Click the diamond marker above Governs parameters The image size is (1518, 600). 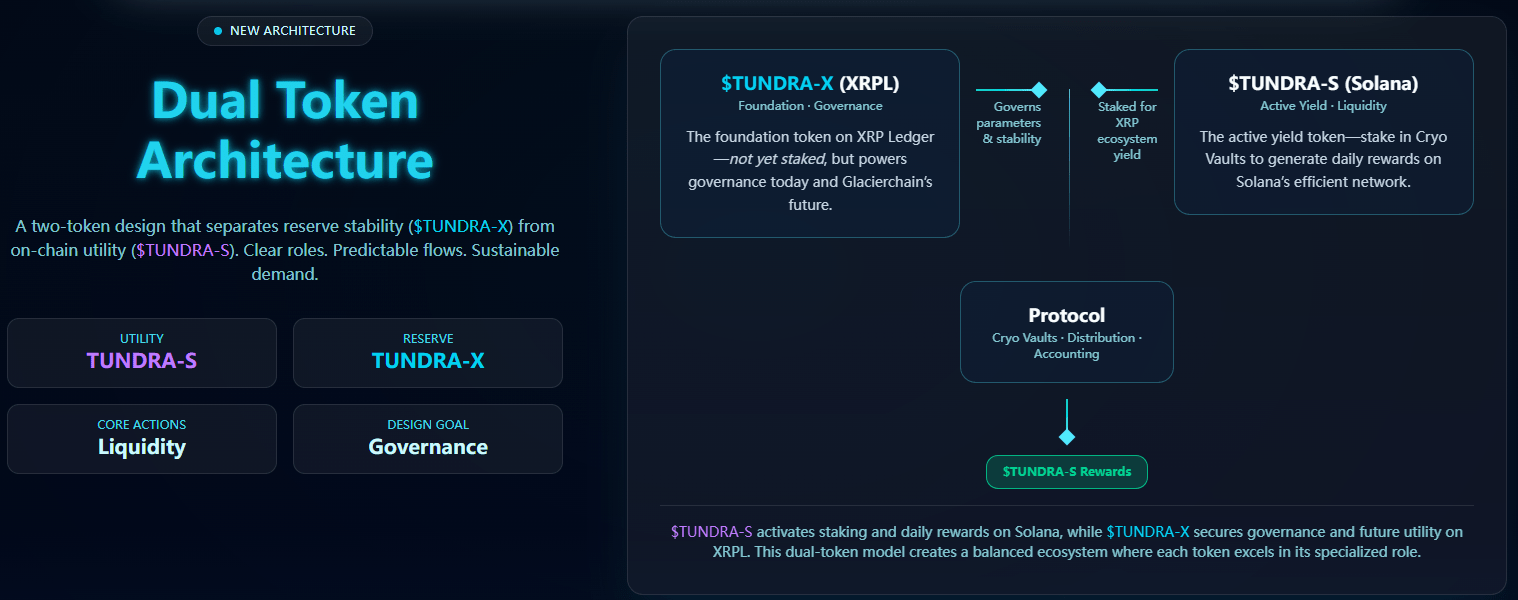[x=1039, y=90]
